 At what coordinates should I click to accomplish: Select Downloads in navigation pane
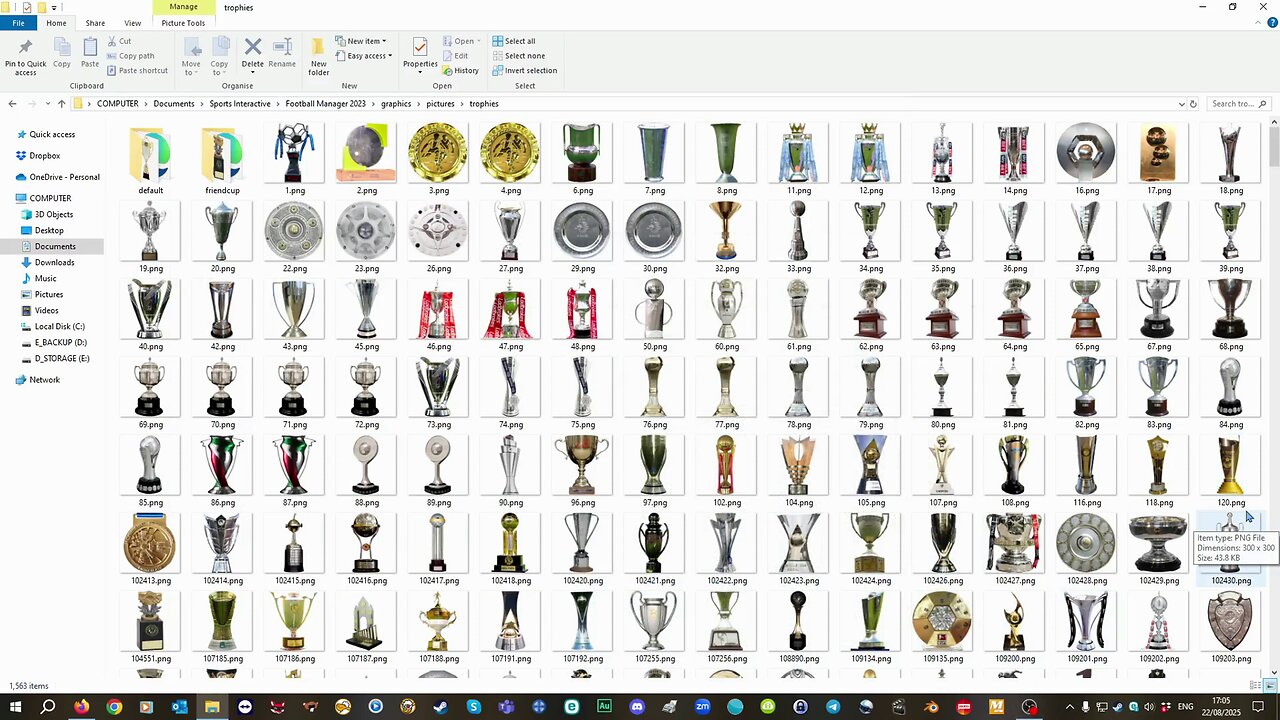(54, 262)
